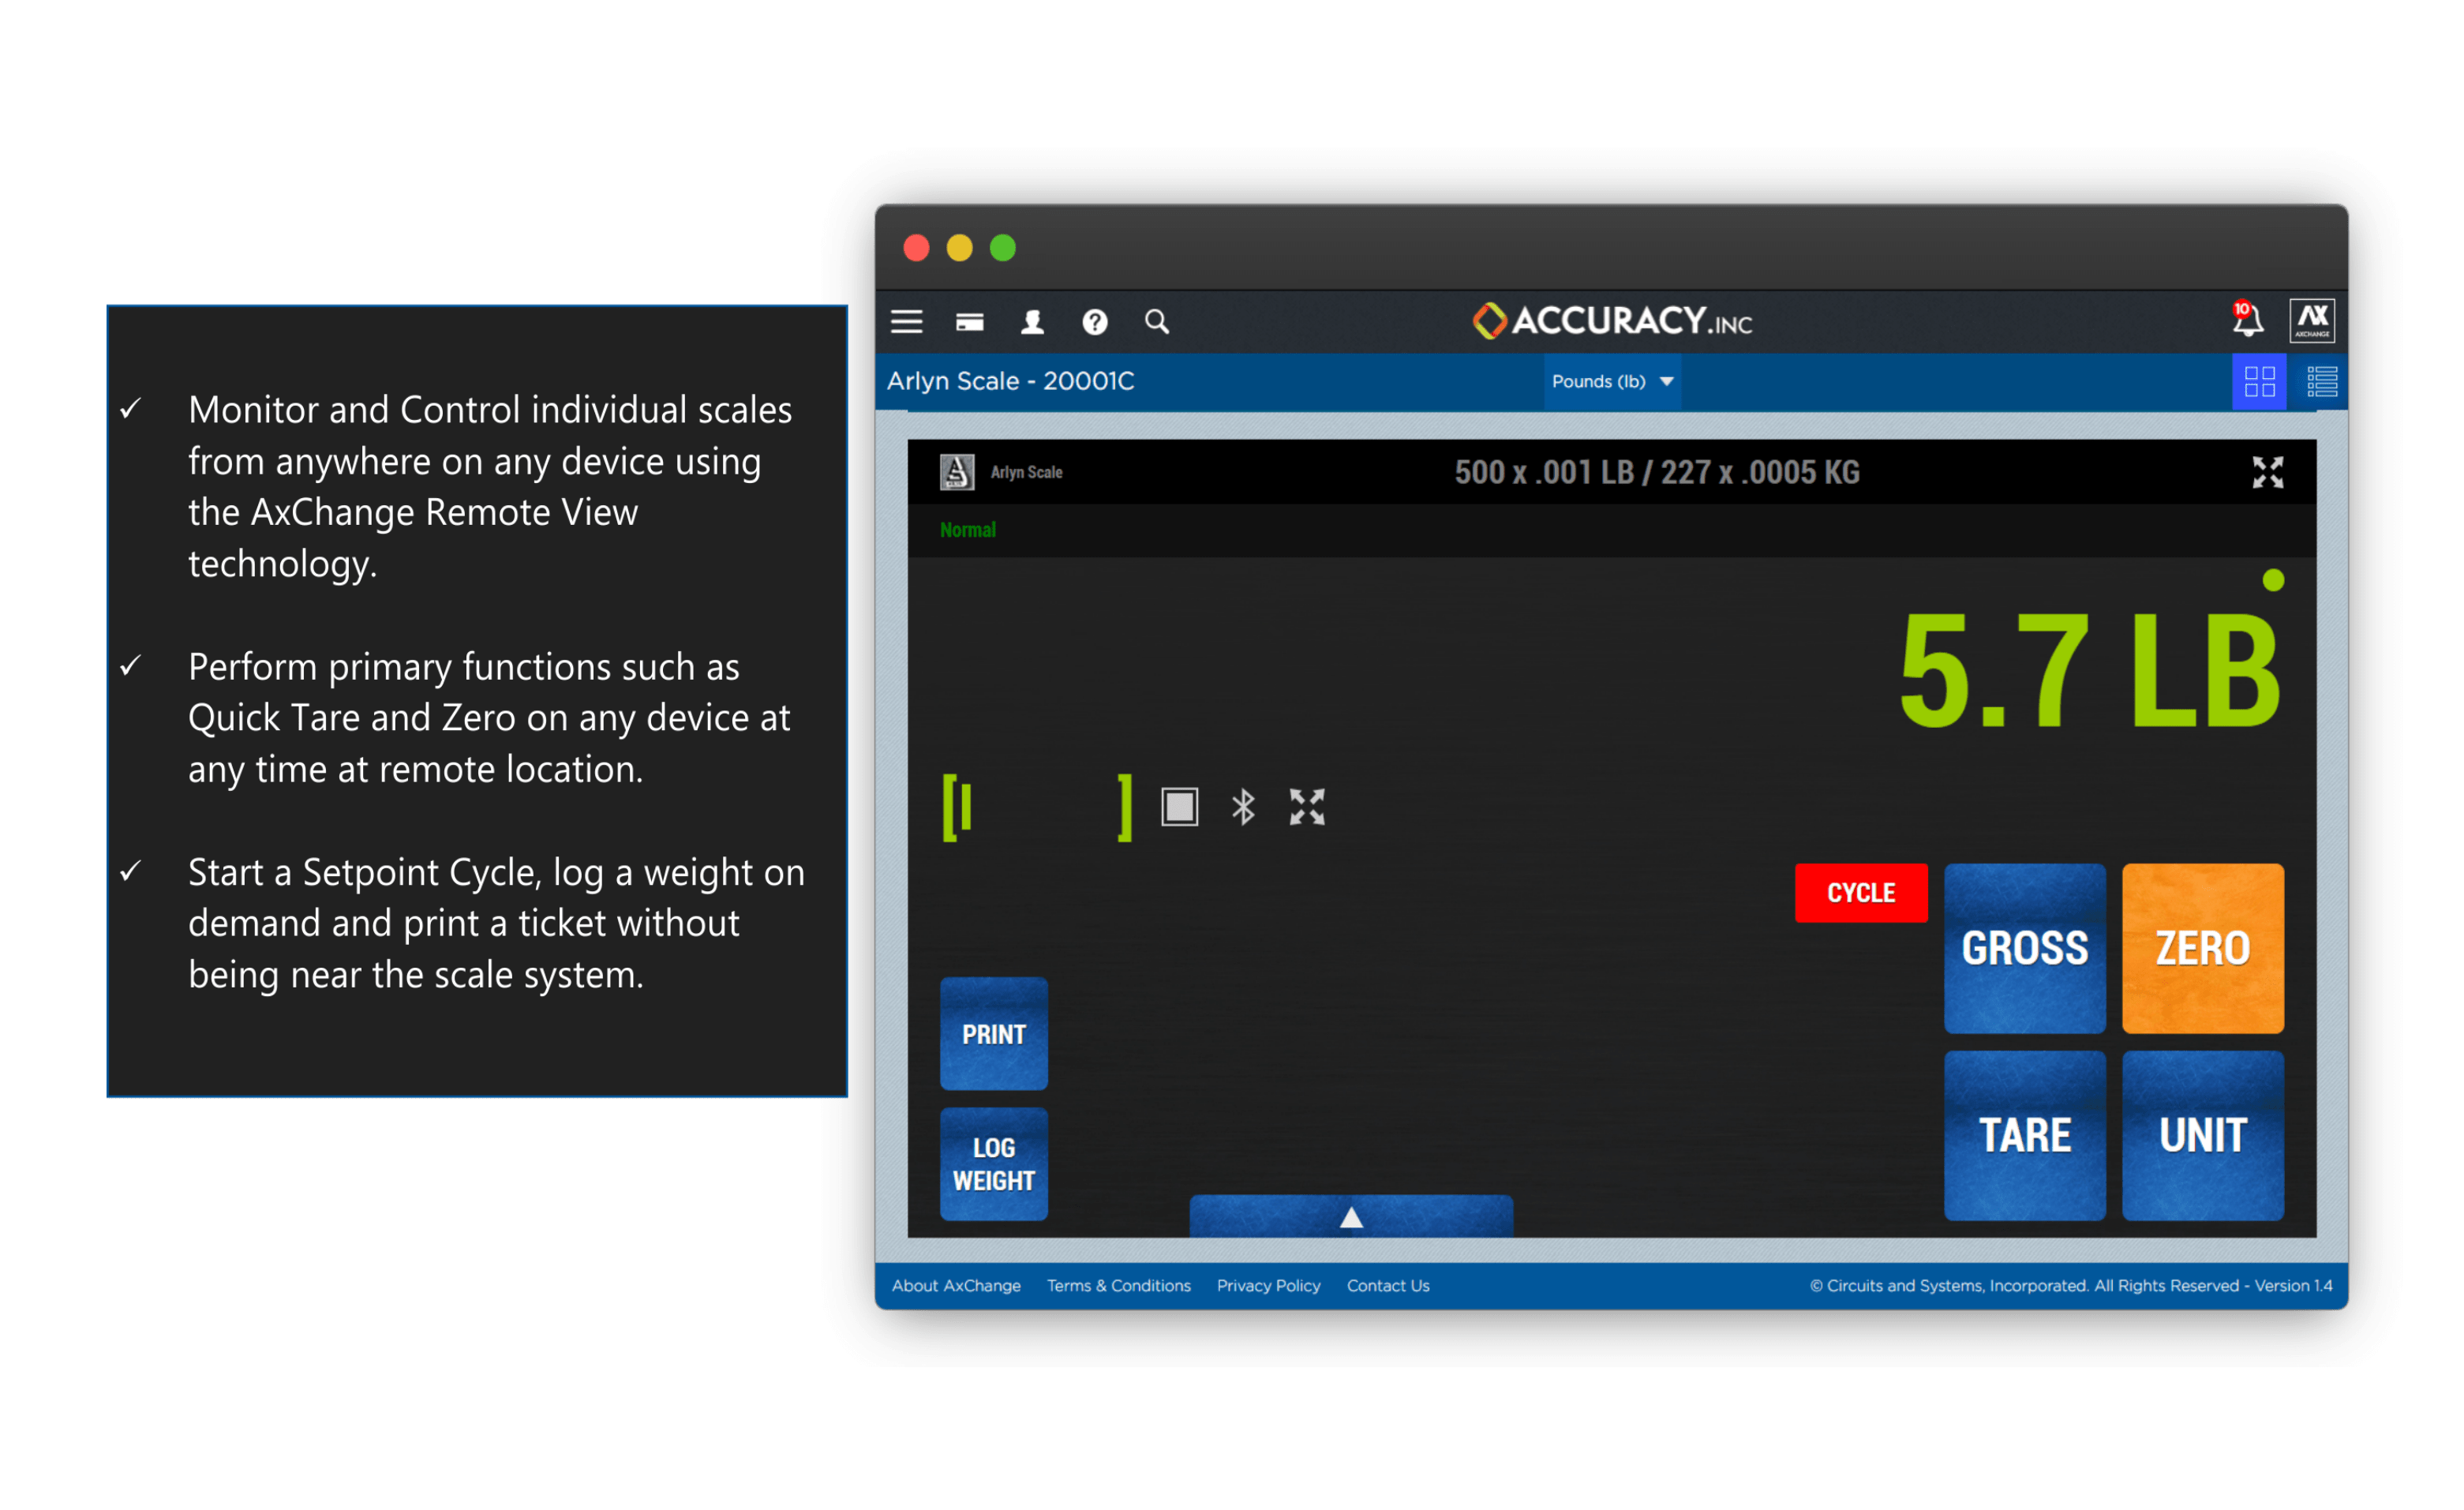Click the fullscreen expand icon top-right corner

pyautogui.click(x=2267, y=474)
